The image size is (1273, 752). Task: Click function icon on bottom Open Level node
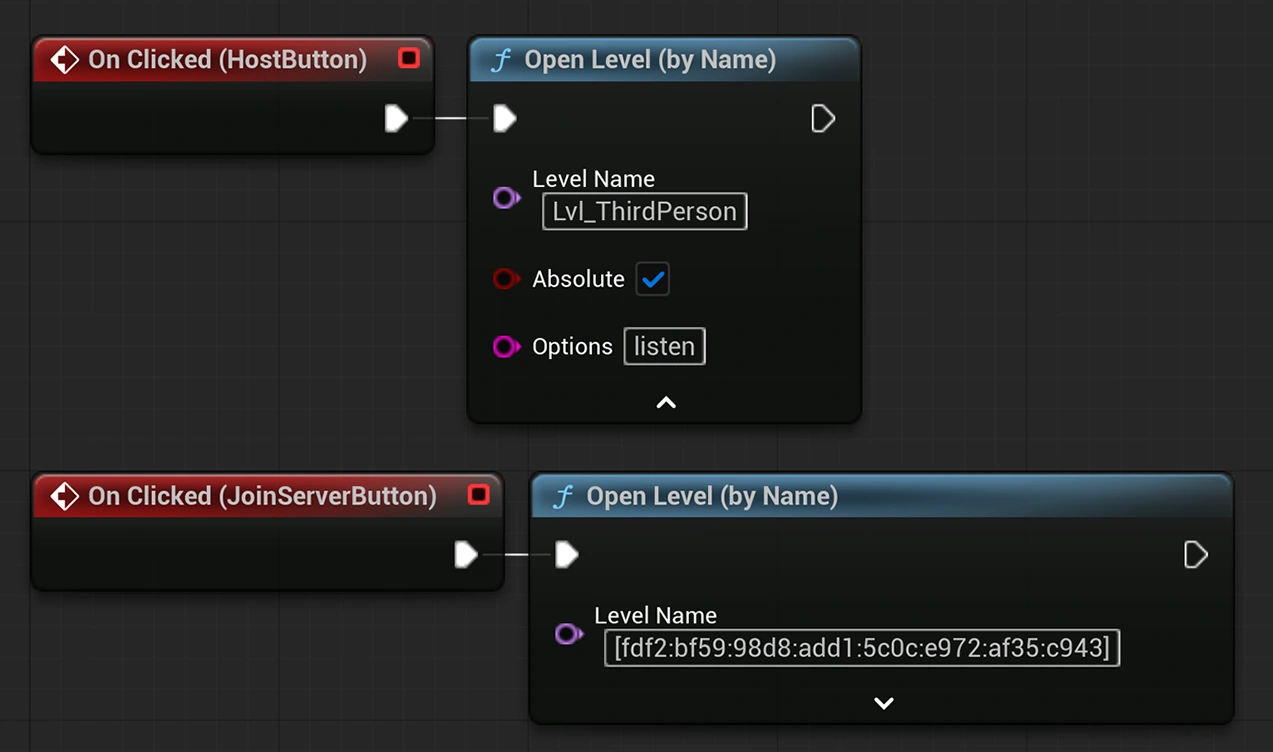pyautogui.click(x=563, y=496)
